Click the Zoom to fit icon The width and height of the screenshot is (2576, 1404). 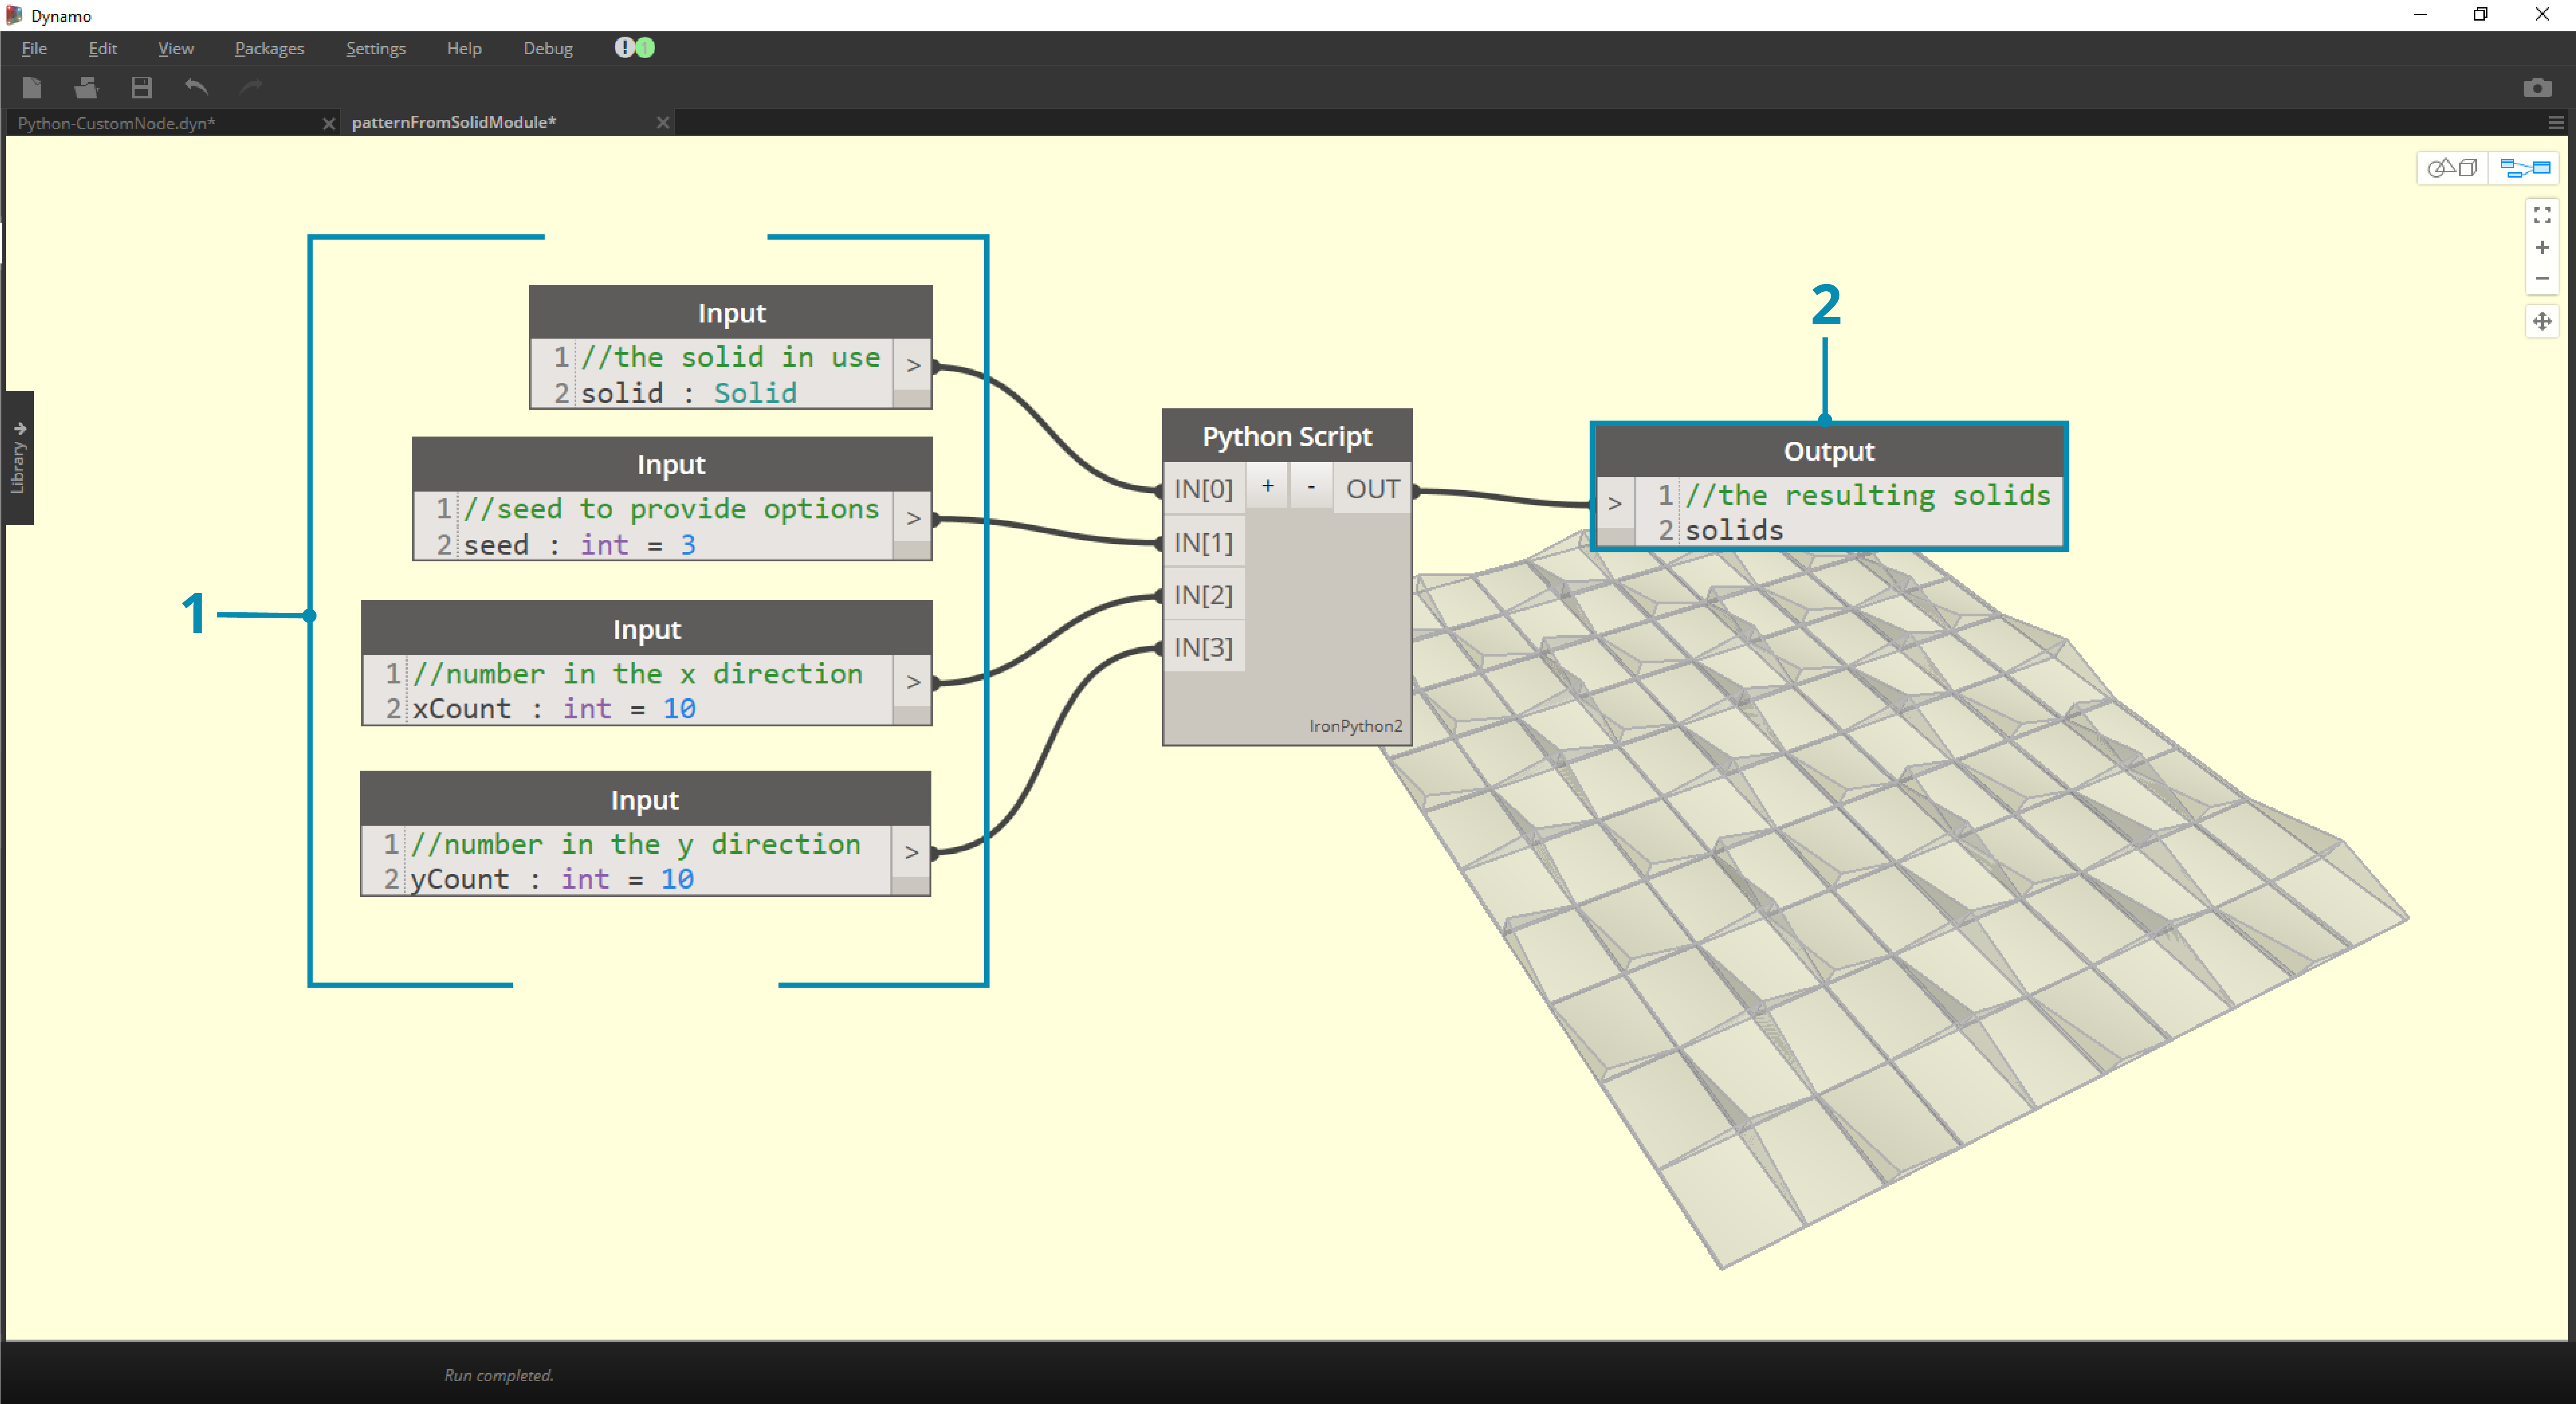[2542, 215]
